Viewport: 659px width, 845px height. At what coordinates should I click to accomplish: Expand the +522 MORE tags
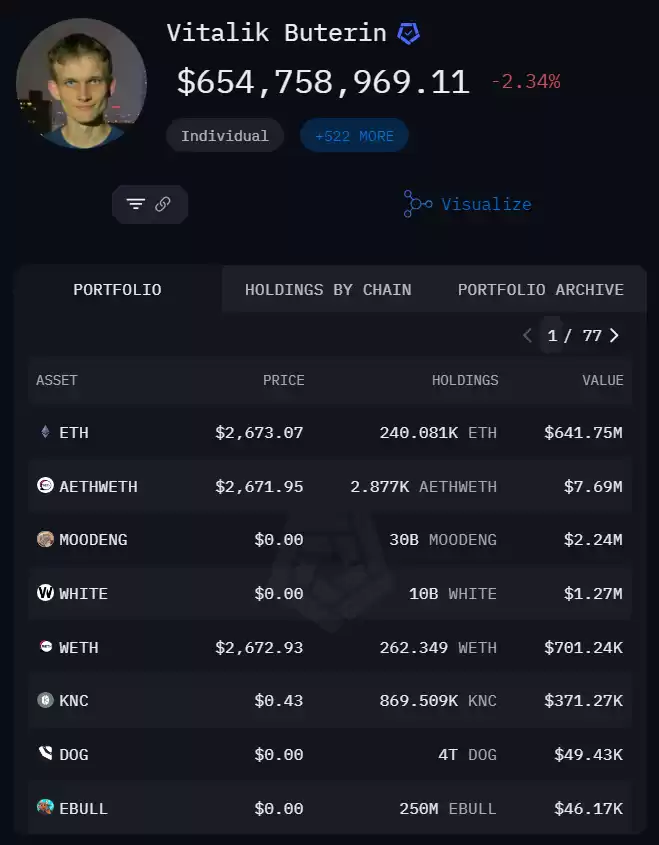(x=354, y=135)
